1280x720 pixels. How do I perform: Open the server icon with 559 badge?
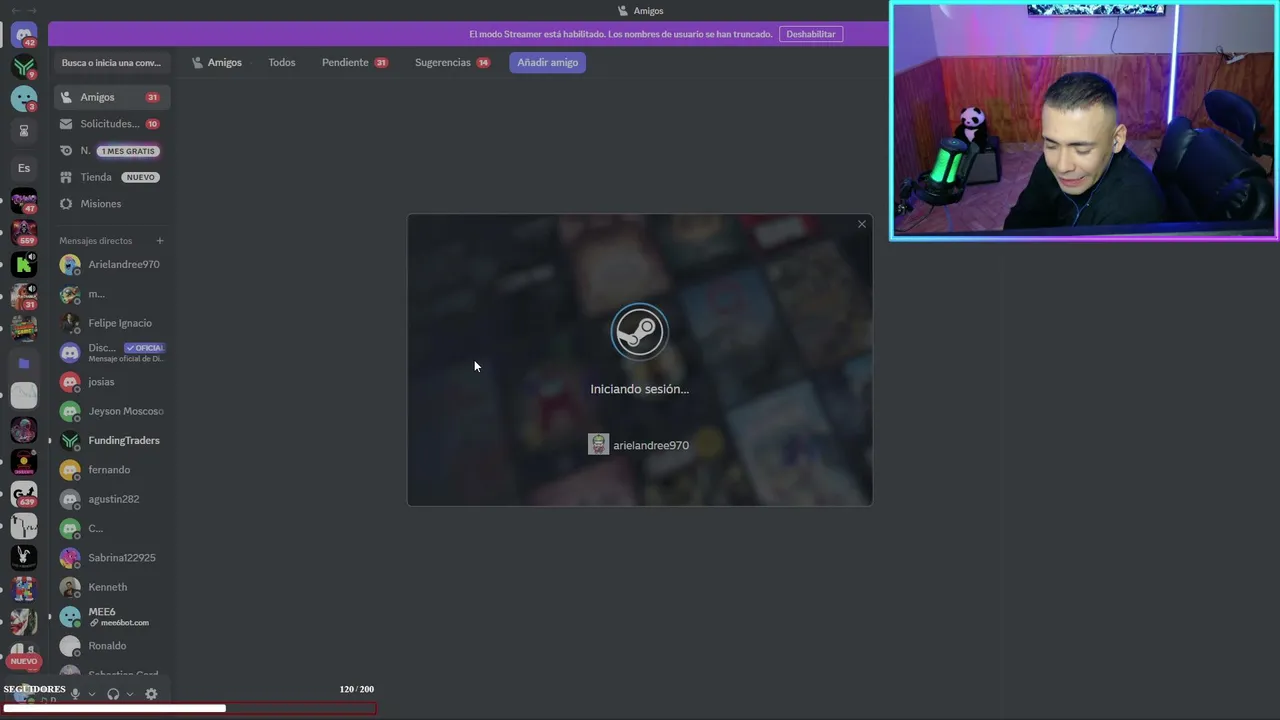[x=24, y=233]
